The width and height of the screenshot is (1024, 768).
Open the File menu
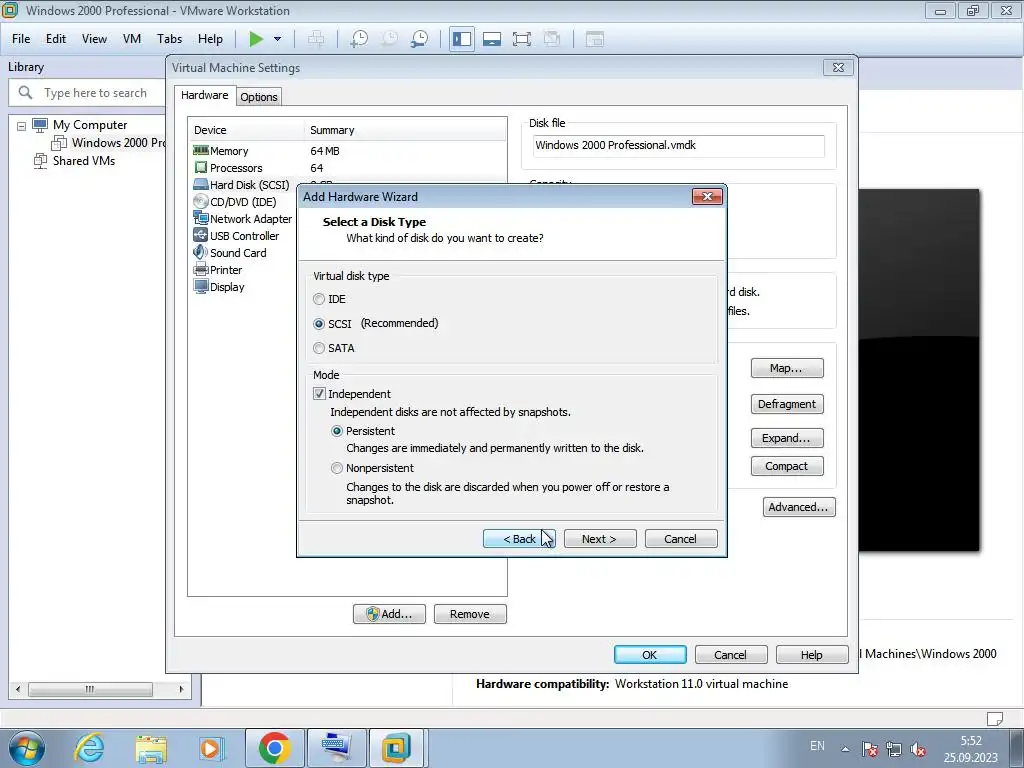point(21,39)
